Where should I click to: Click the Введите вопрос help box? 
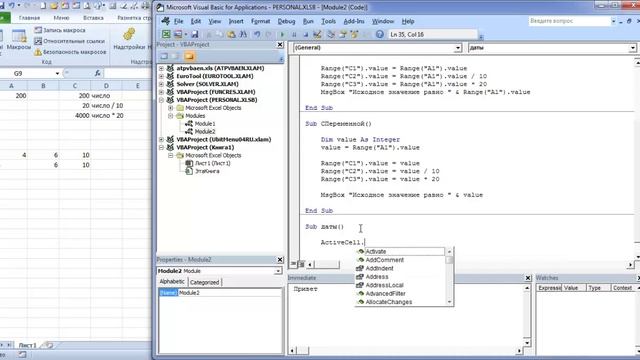pos(569,21)
